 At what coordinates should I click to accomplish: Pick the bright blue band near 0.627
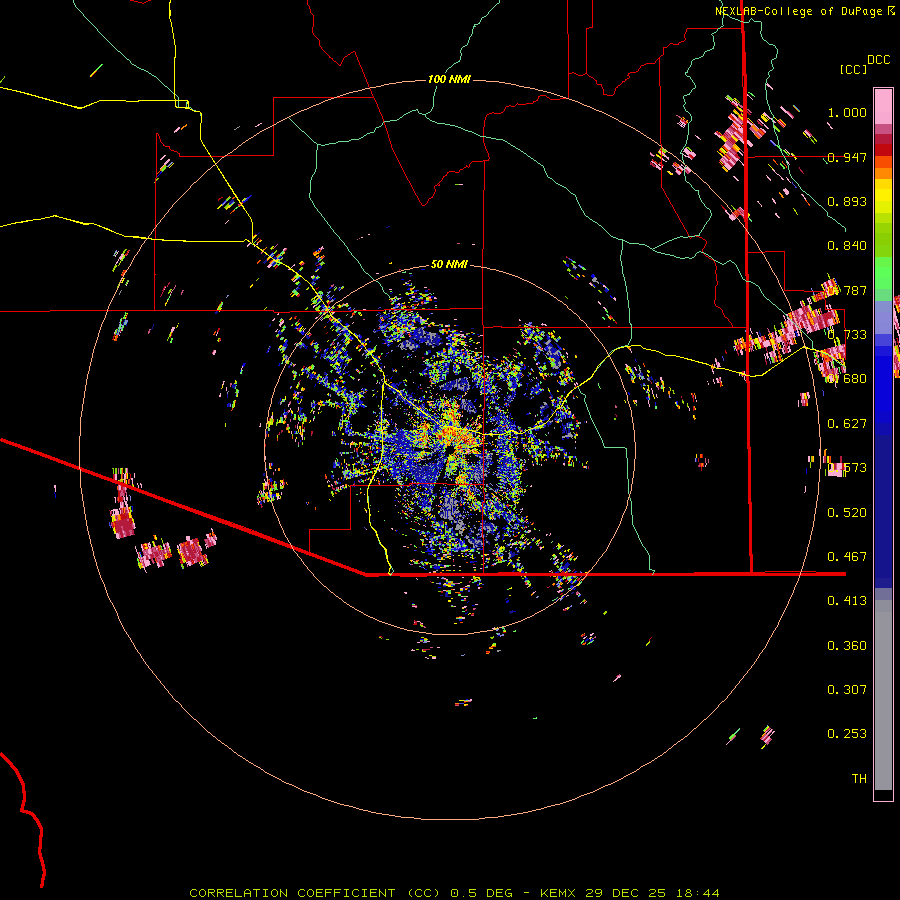[x=883, y=390]
